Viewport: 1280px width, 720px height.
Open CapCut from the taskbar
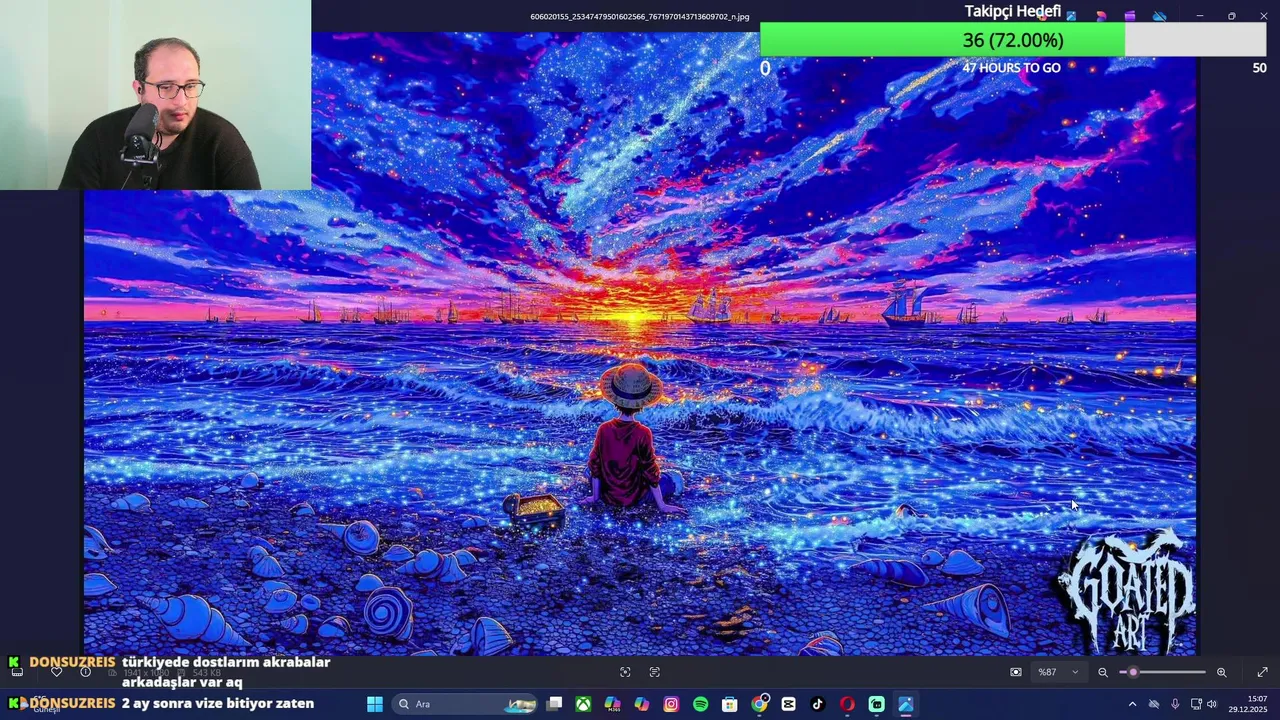789,704
